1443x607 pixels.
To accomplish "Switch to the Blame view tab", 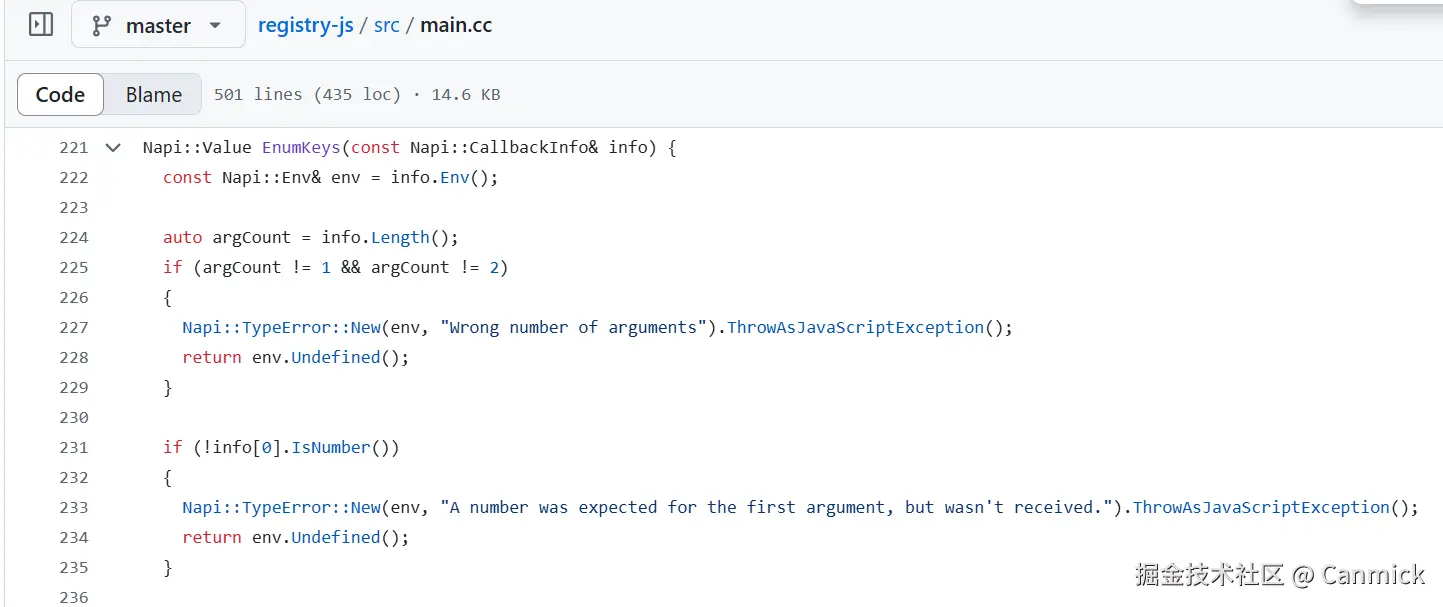I will click(153, 95).
